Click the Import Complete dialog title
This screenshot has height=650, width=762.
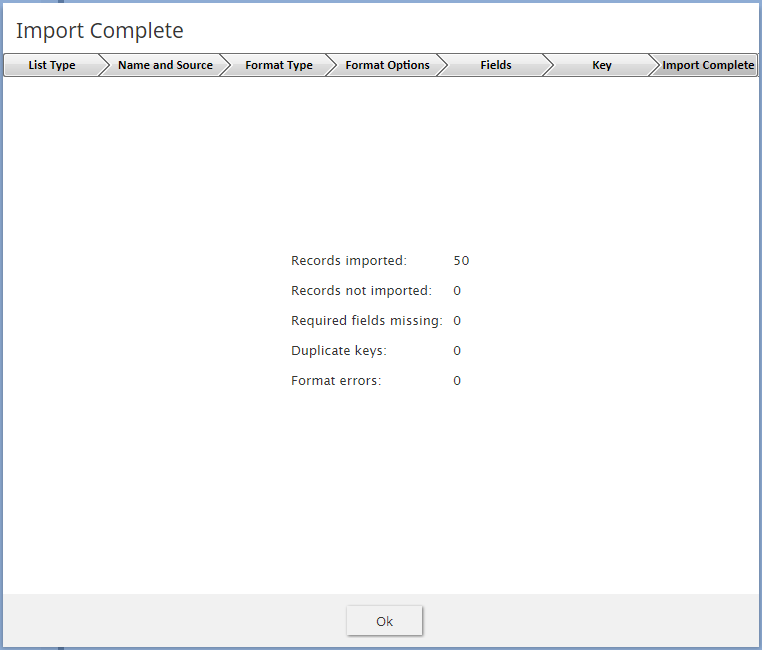click(100, 31)
